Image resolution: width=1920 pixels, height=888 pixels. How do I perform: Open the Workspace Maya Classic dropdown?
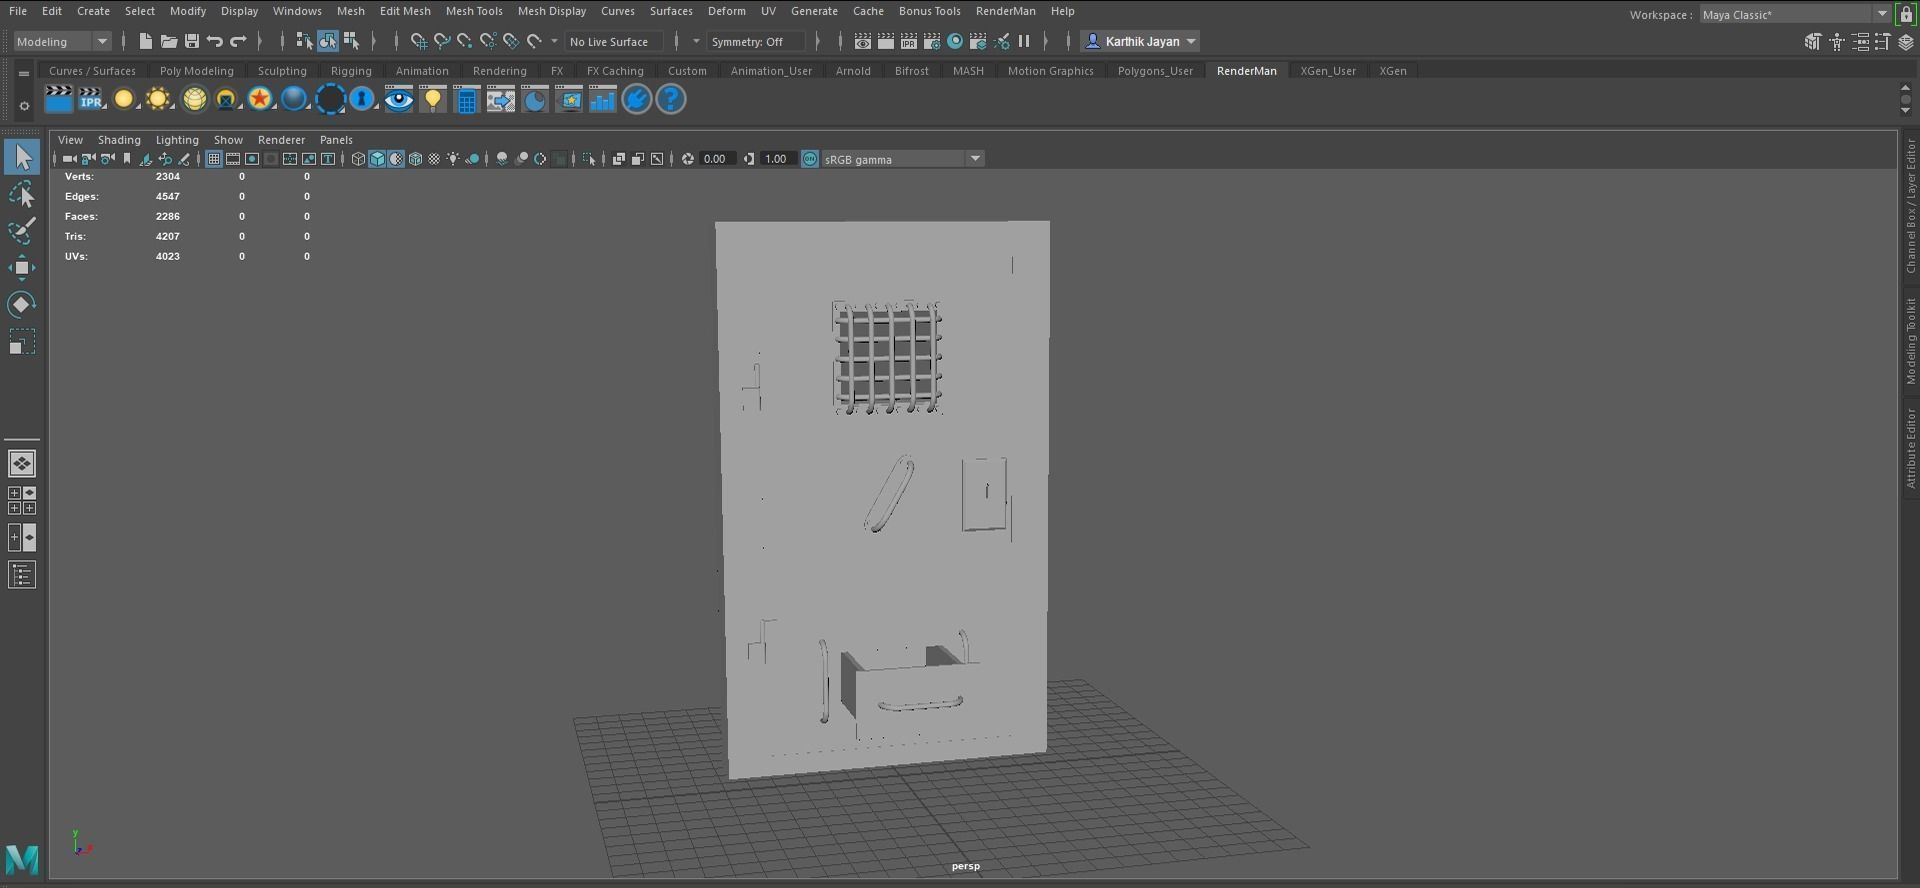[x=1795, y=14]
